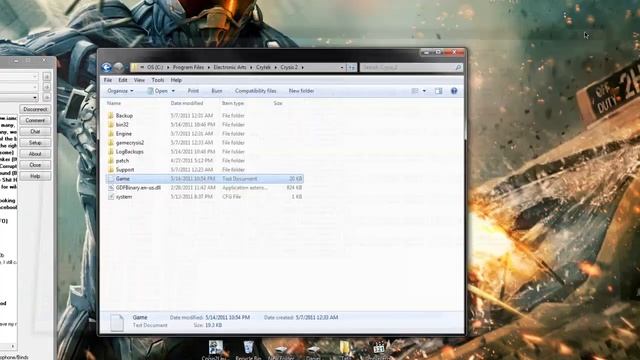The image size is (640, 360).
Task: Select the GDFBinary.en-us.dll file name
Action: pos(138,188)
